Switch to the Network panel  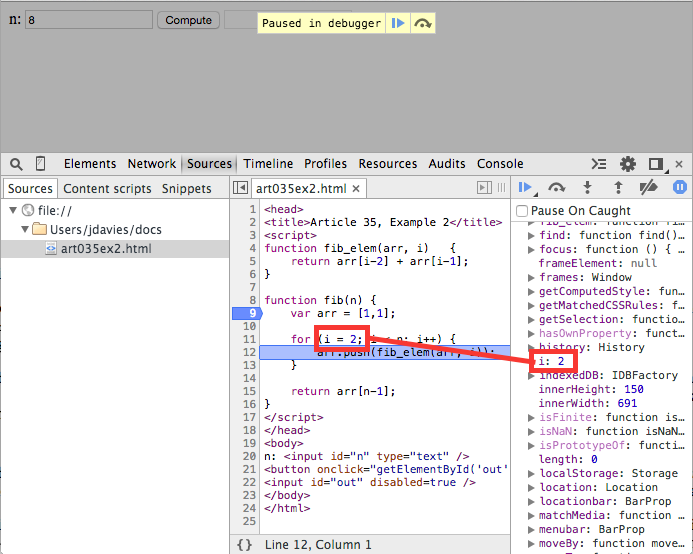click(152, 164)
